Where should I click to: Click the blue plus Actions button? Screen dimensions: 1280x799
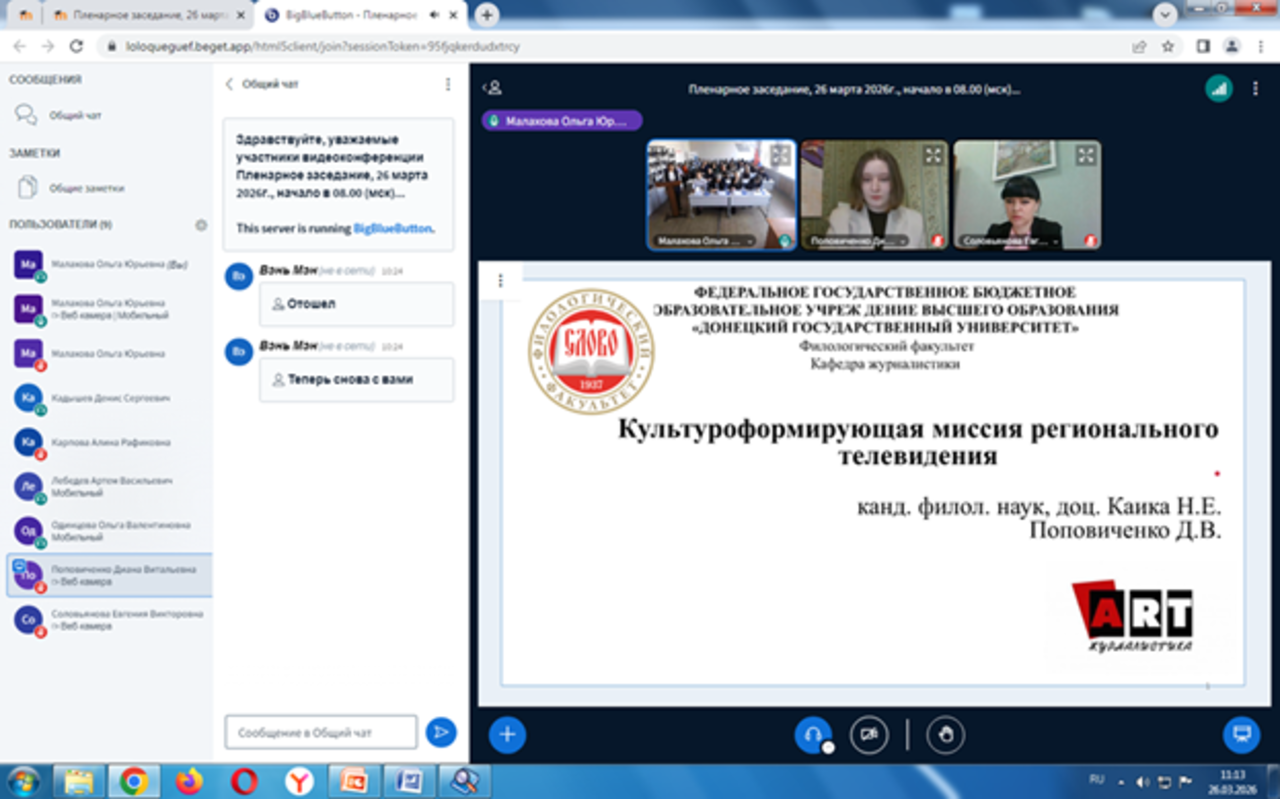pyautogui.click(x=507, y=735)
